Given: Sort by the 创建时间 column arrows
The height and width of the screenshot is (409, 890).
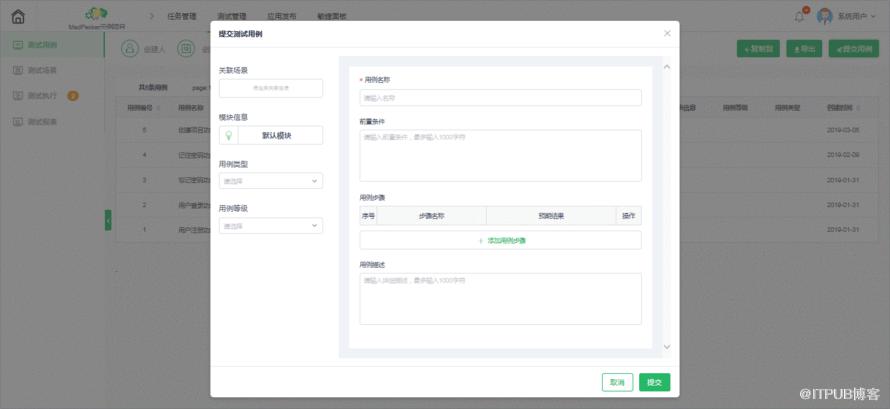Looking at the screenshot, I should click(858, 107).
